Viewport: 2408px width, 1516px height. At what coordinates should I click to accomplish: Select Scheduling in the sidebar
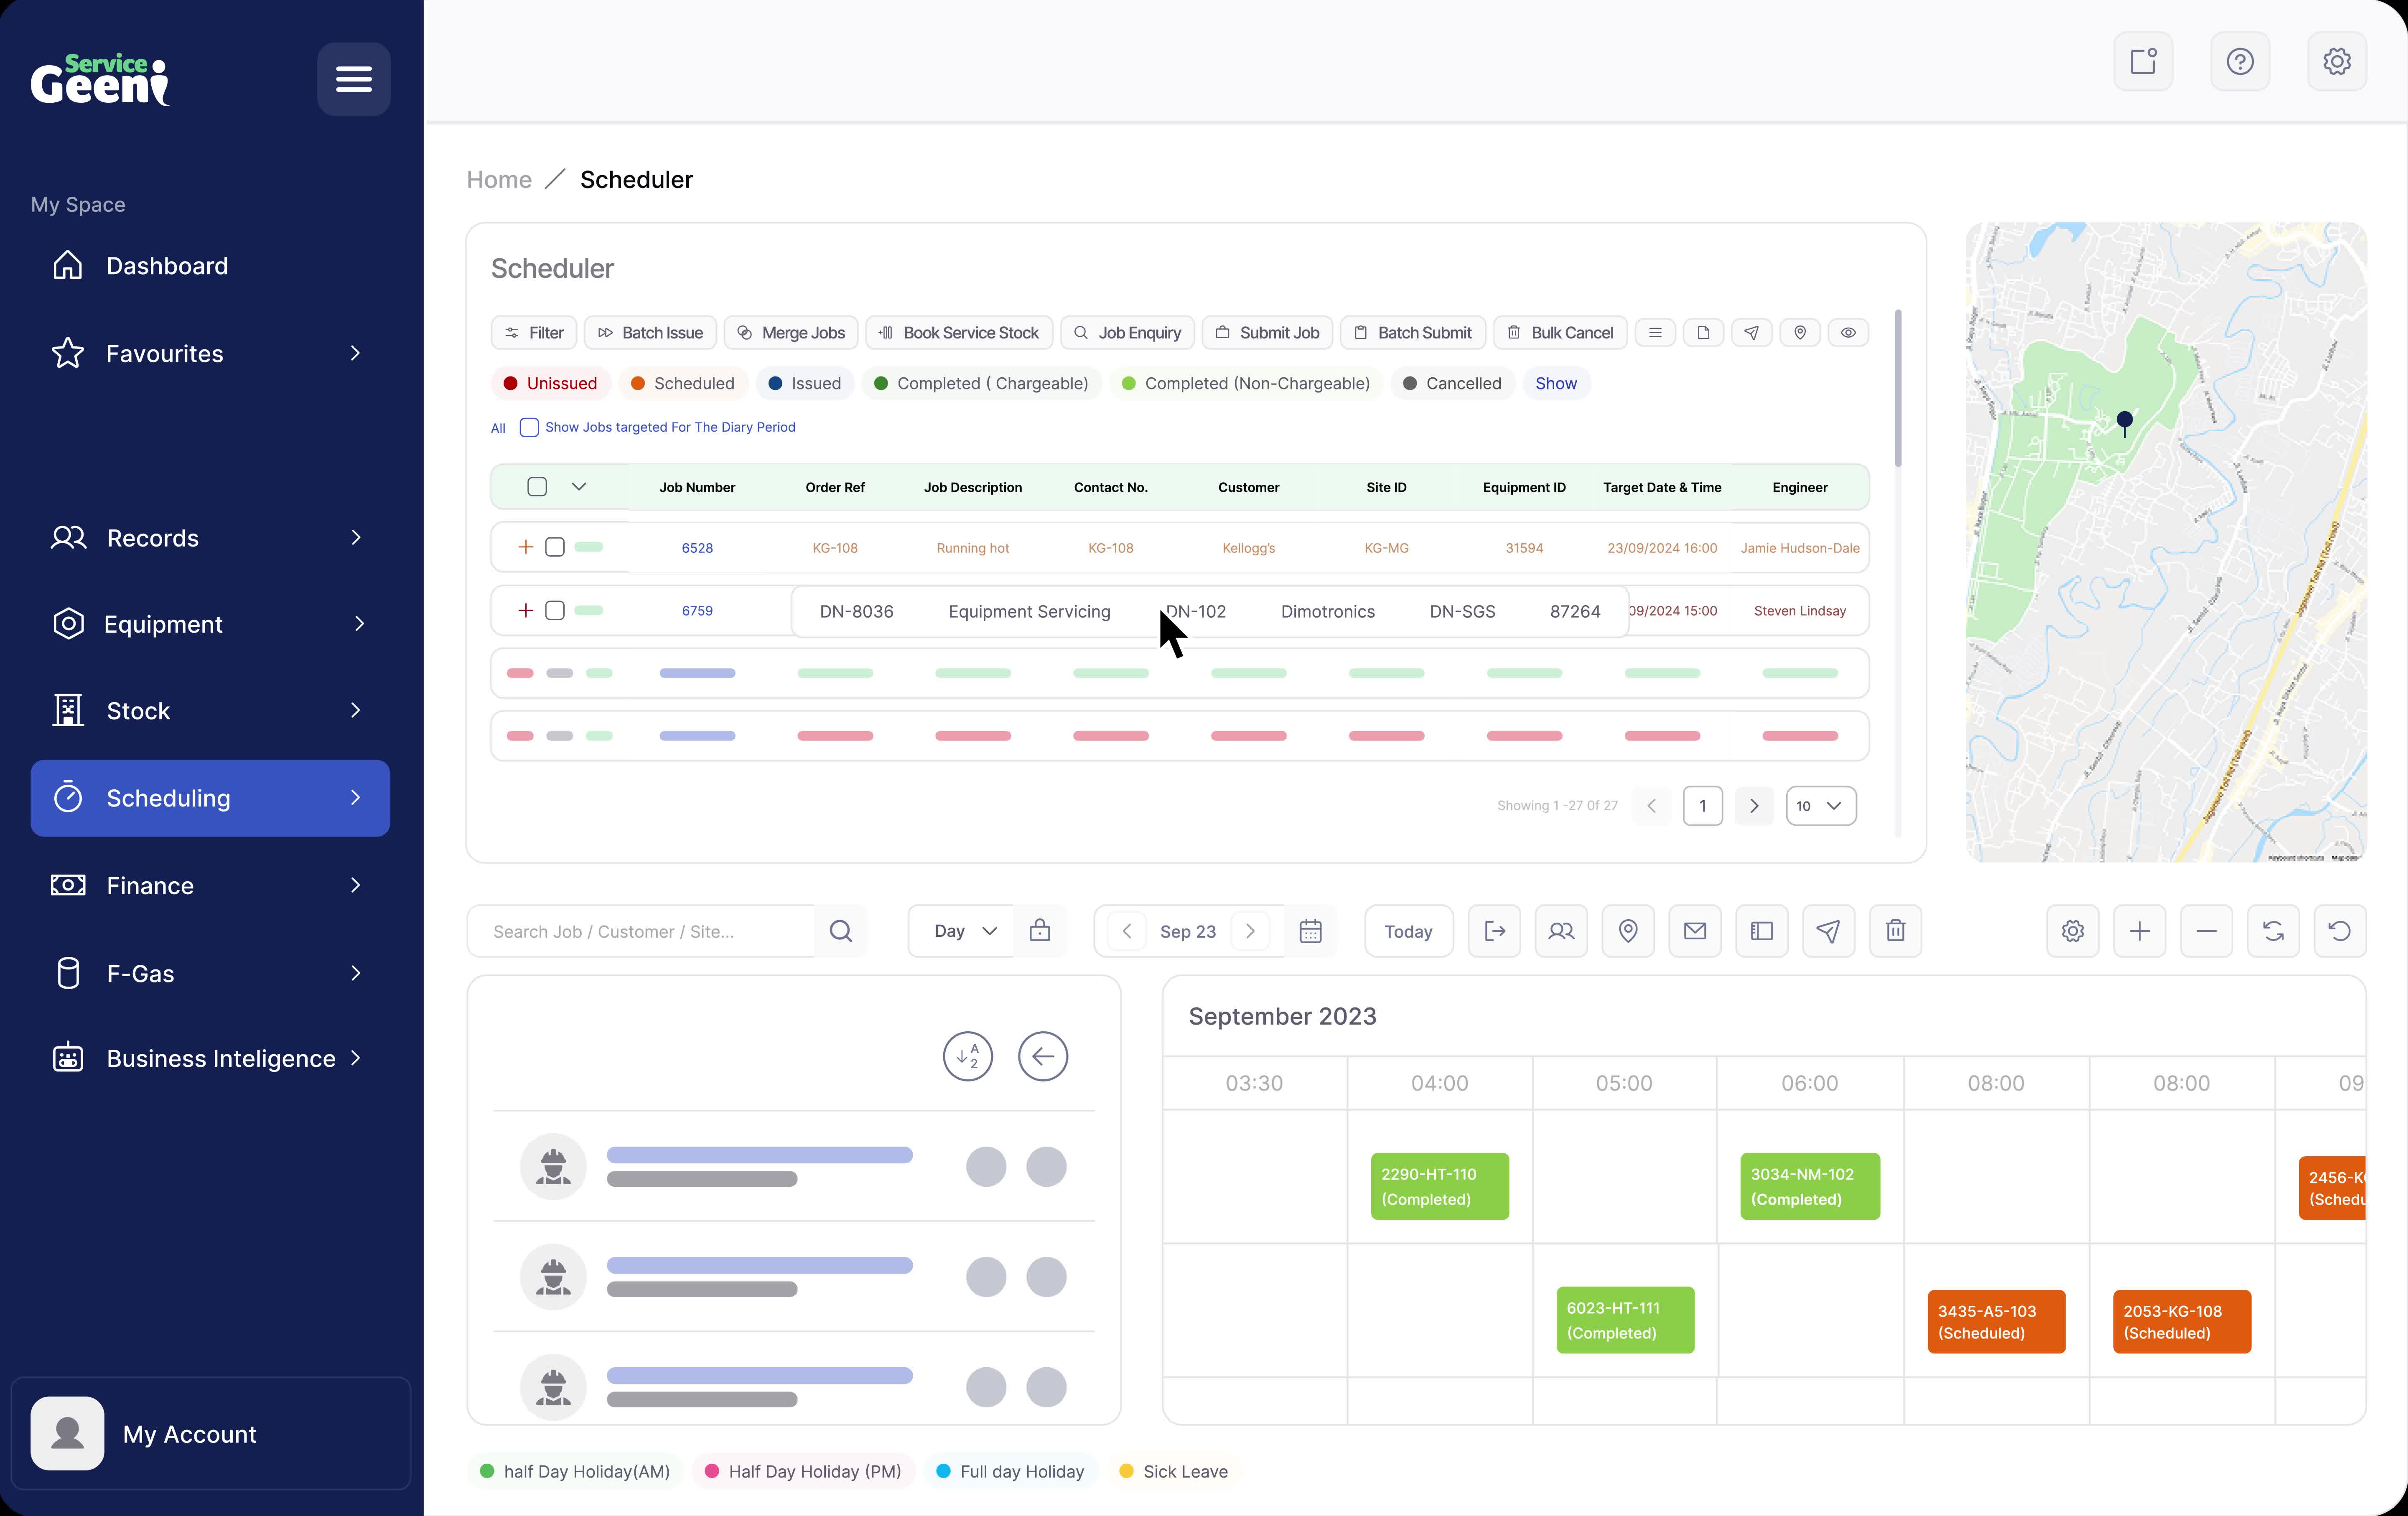coord(209,798)
